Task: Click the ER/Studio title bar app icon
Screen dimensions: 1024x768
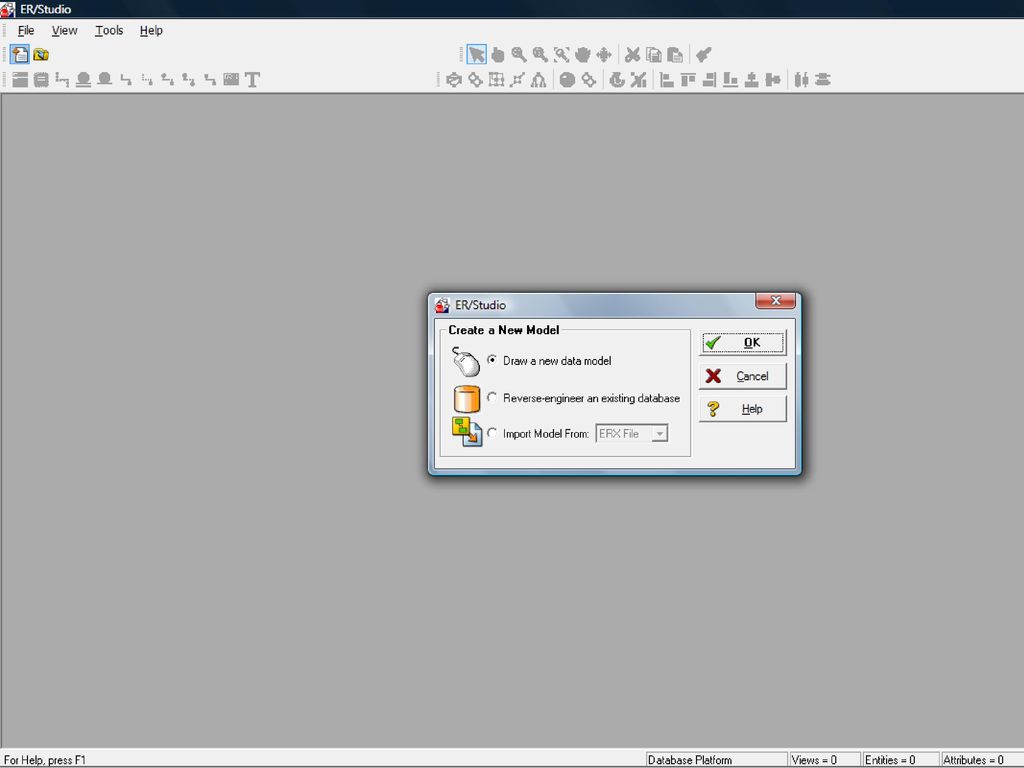Action: coord(8,9)
